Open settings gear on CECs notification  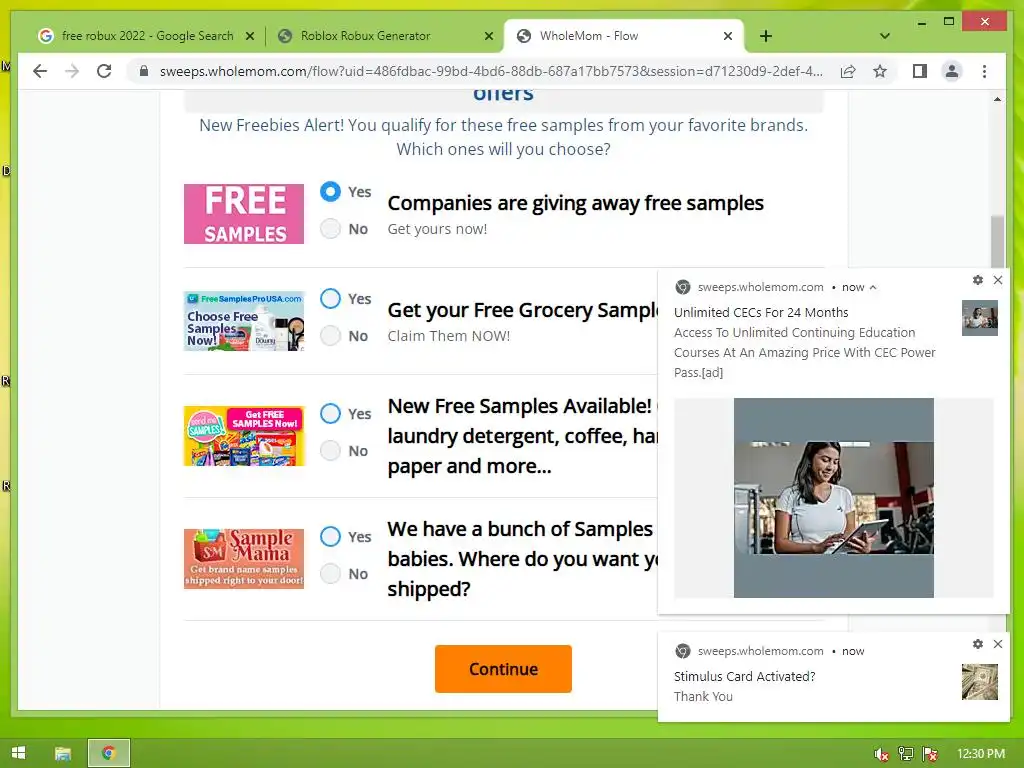click(x=978, y=280)
